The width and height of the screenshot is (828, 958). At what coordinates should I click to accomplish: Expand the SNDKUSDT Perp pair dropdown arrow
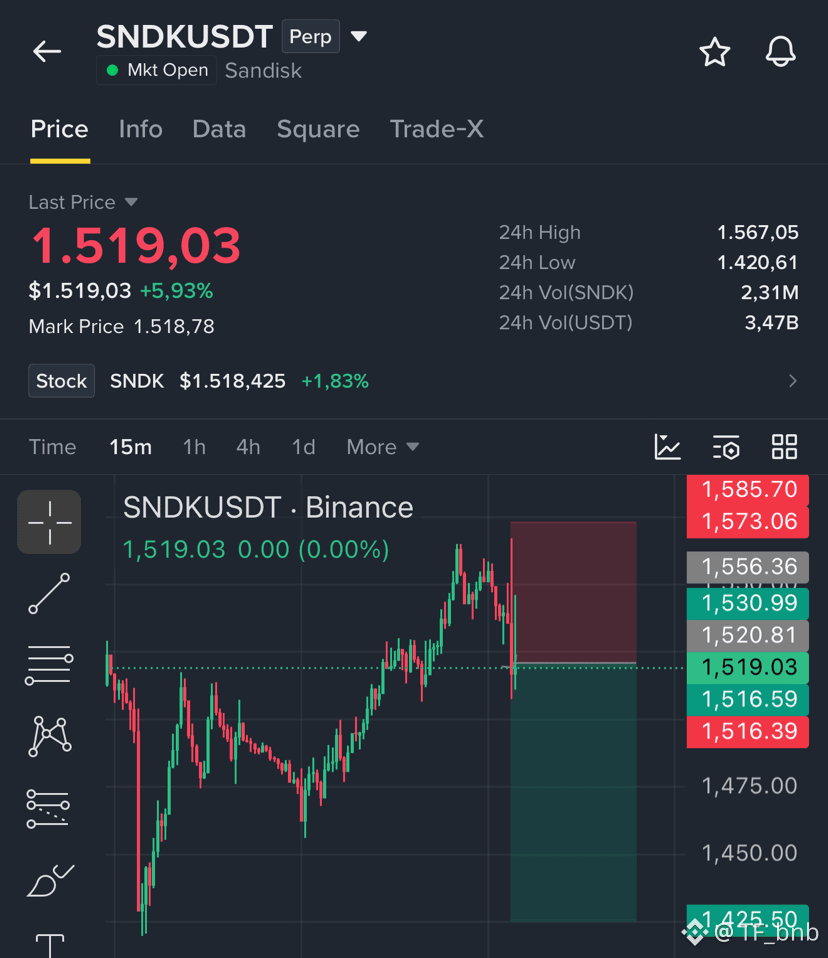(x=359, y=37)
